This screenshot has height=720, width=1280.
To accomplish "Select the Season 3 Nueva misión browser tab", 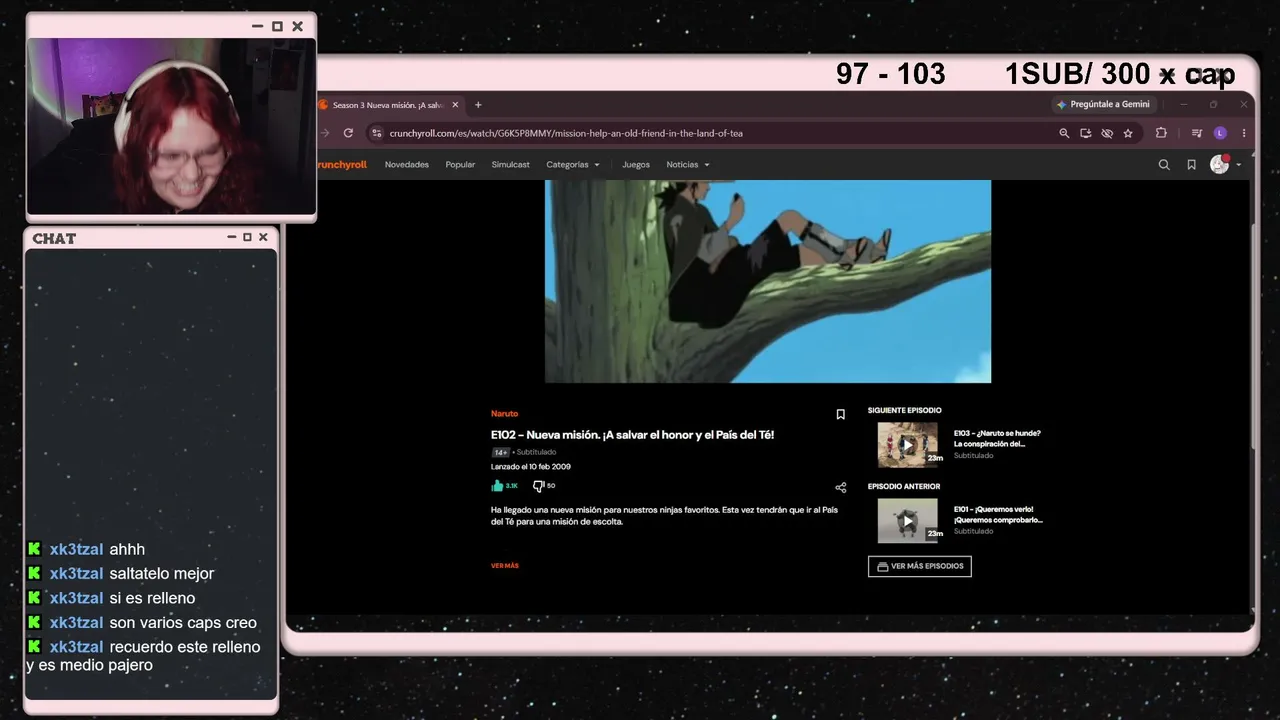I will coord(388,105).
